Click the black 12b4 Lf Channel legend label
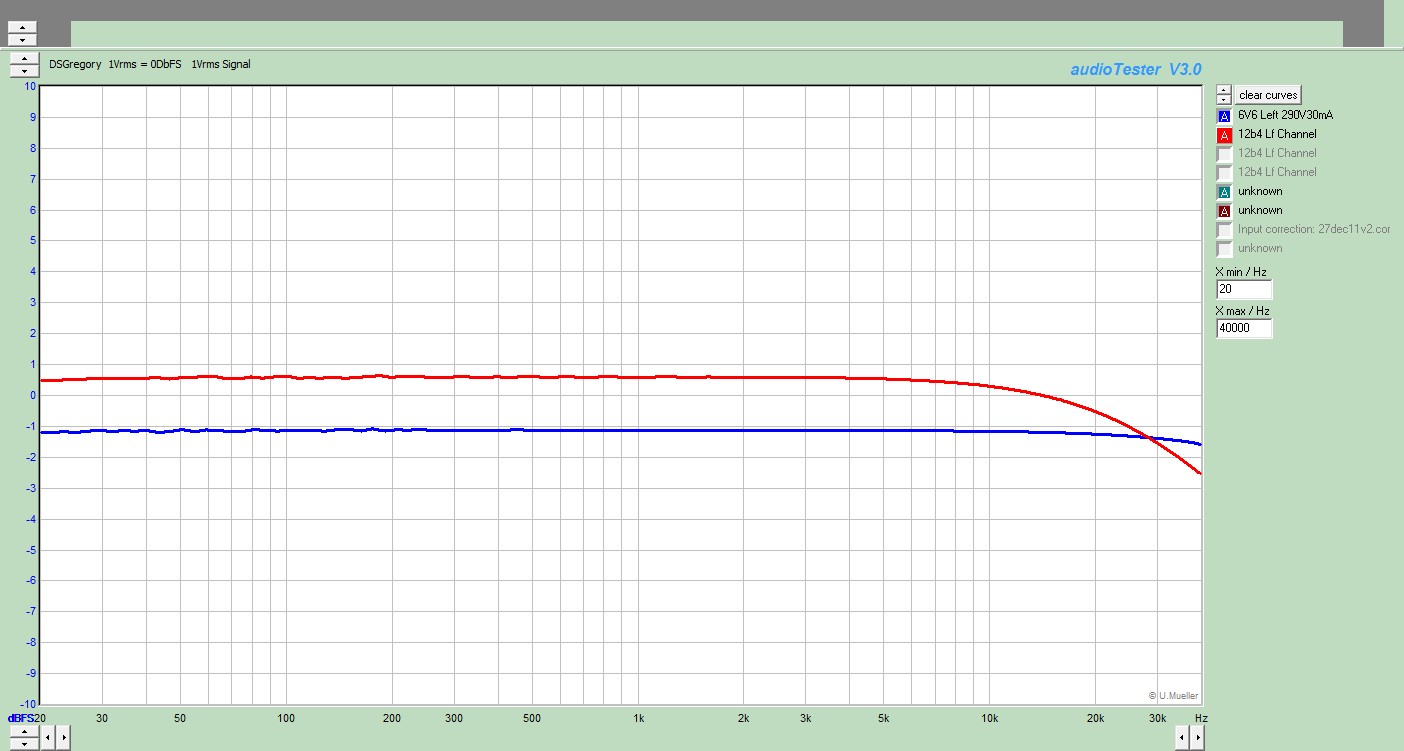1404x751 pixels. [1277, 134]
